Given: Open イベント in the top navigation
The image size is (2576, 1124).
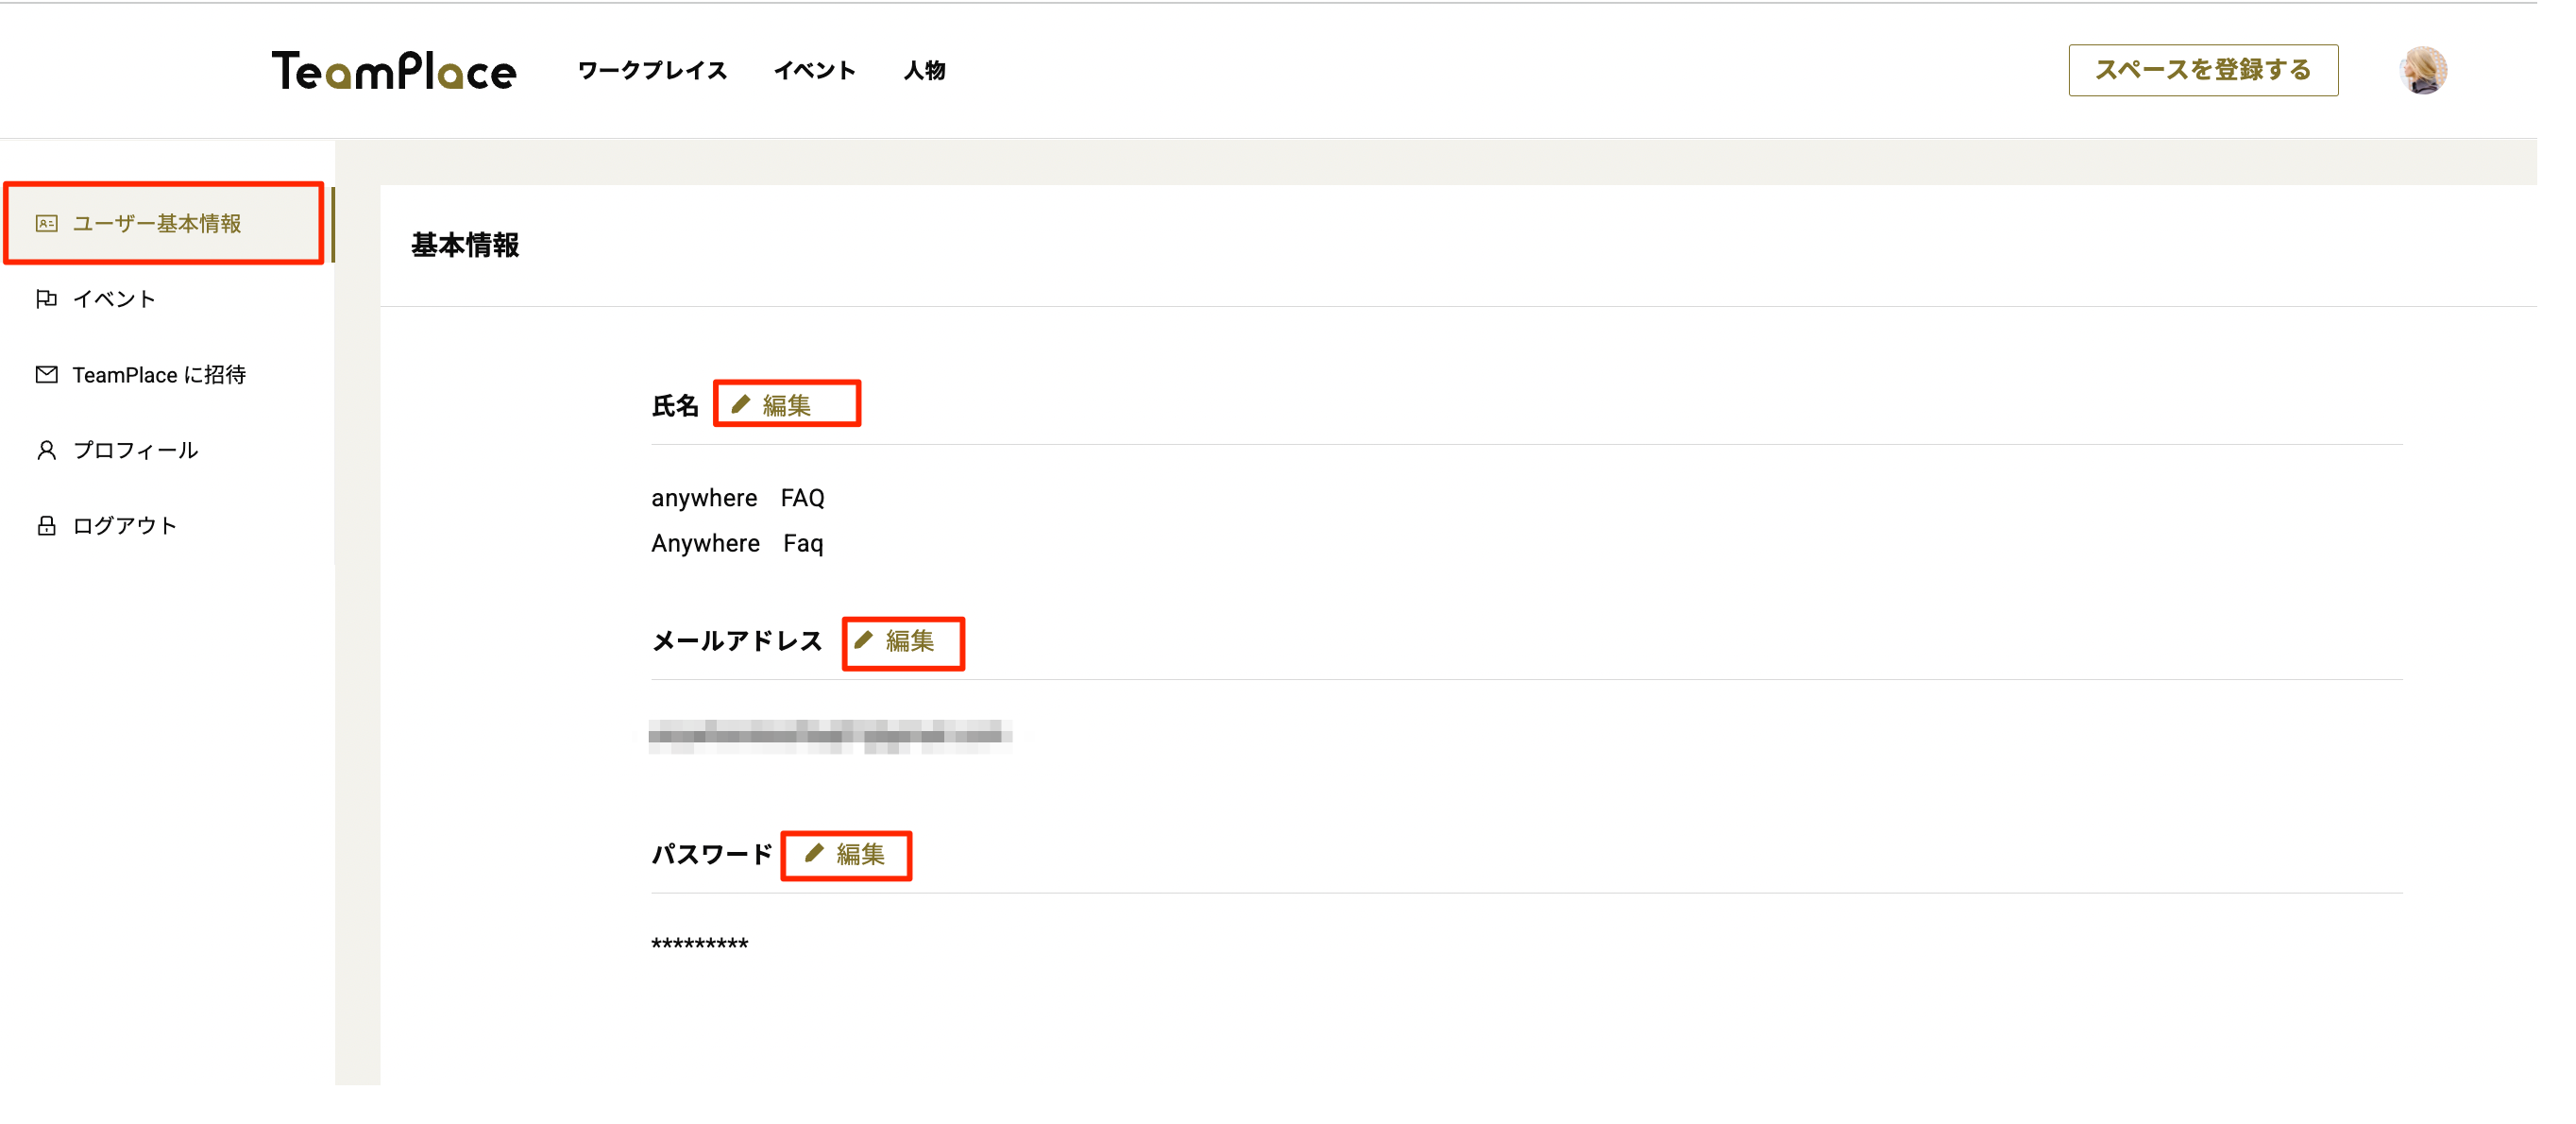Looking at the screenshot, I should point(815,70).
